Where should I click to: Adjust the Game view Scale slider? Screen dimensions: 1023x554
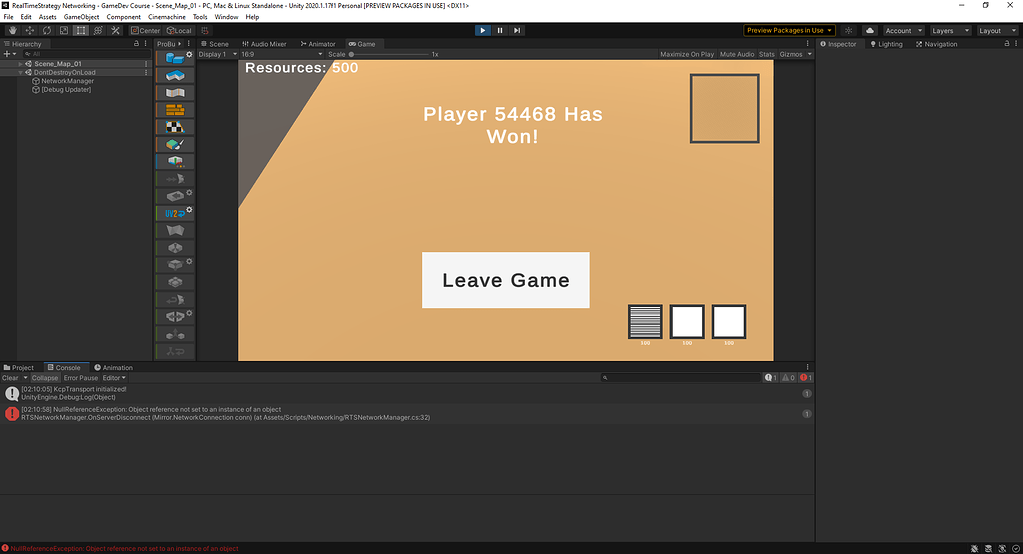pos(389,54)
